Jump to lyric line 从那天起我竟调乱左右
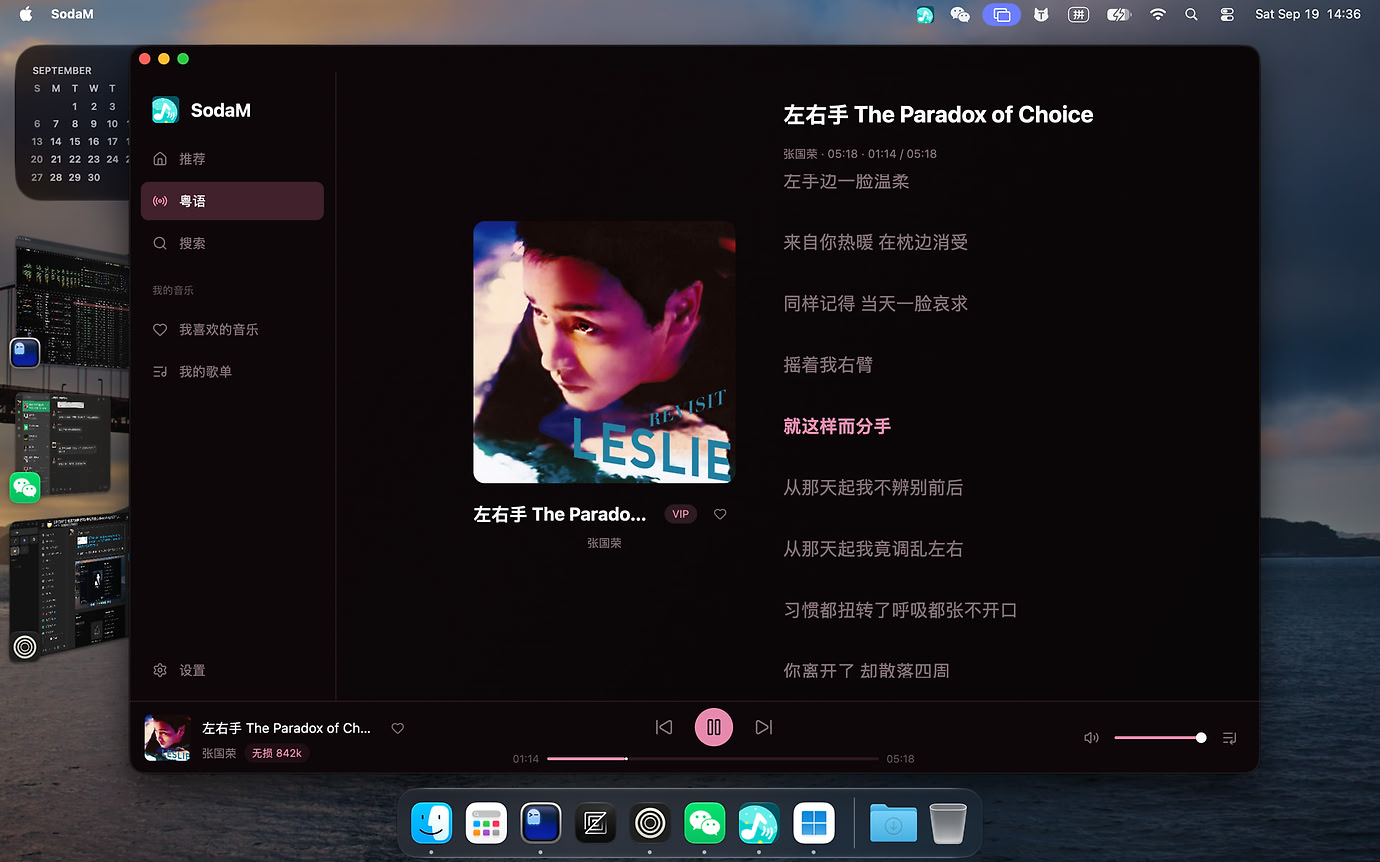The height and width of the screenshot is (862, 1380). tap(873, 548)
